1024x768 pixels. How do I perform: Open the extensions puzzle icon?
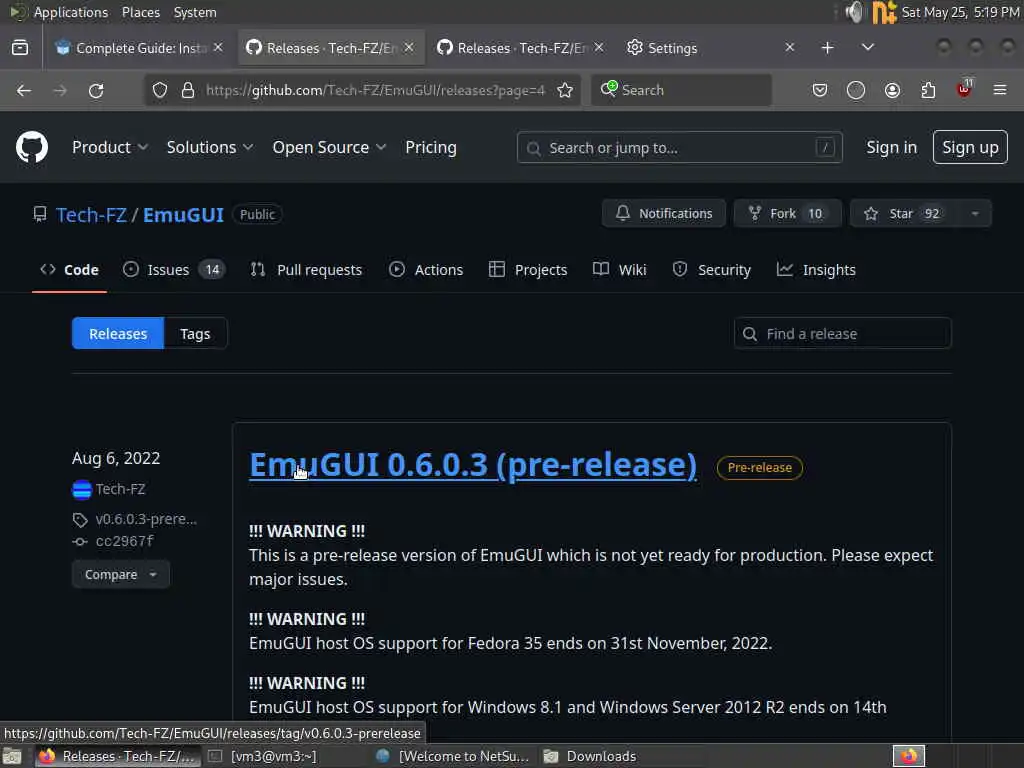[928, 90]
